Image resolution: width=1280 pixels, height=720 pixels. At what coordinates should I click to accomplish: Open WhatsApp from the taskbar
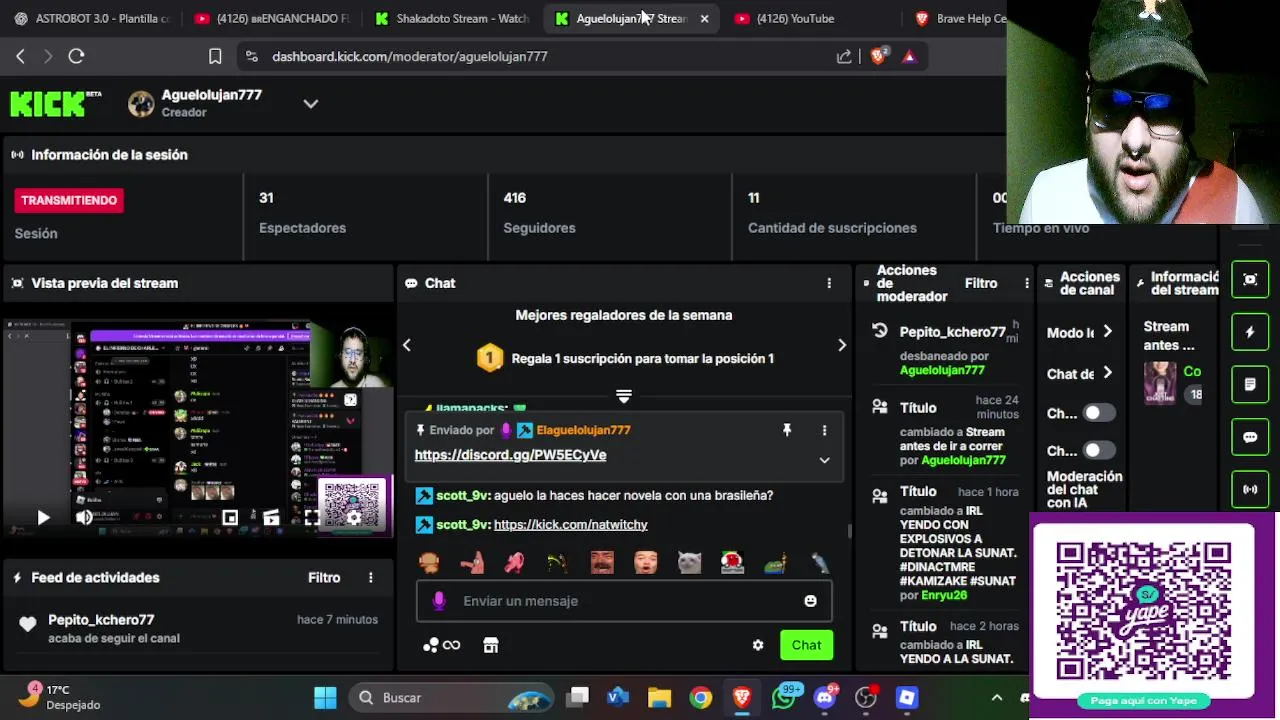(784, 697)
